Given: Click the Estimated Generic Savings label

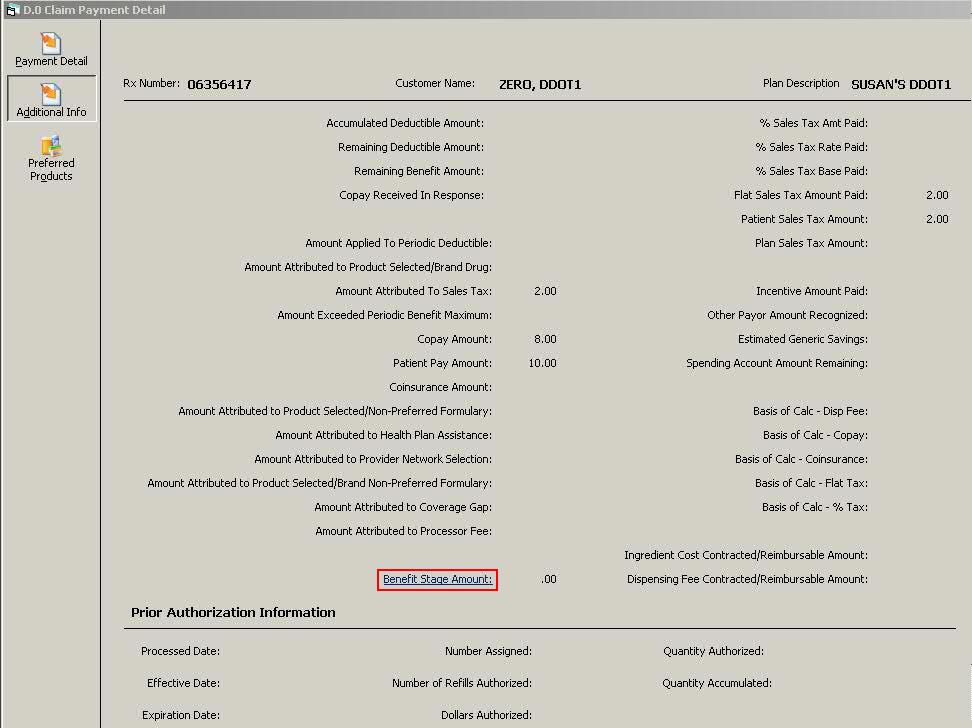Looking at the screenshot, I should coord(803,339).
